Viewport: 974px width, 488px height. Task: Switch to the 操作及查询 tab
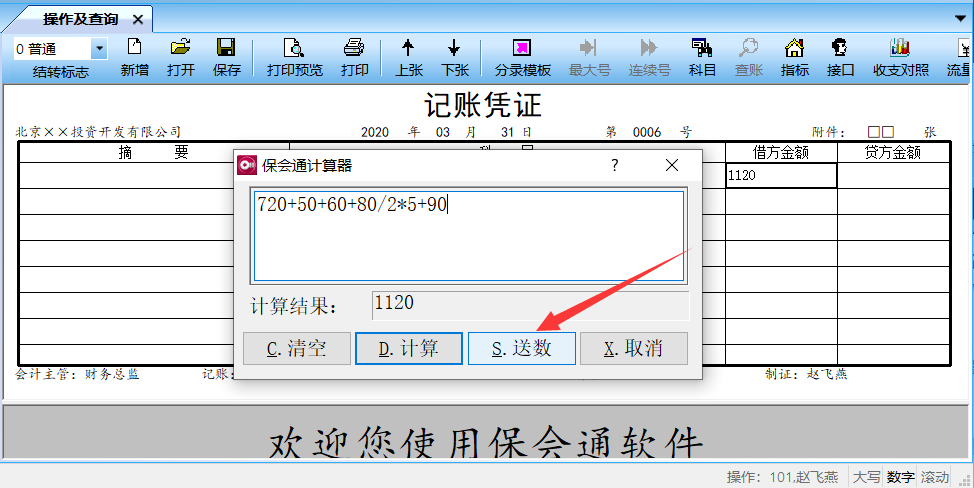click(80, 19)
